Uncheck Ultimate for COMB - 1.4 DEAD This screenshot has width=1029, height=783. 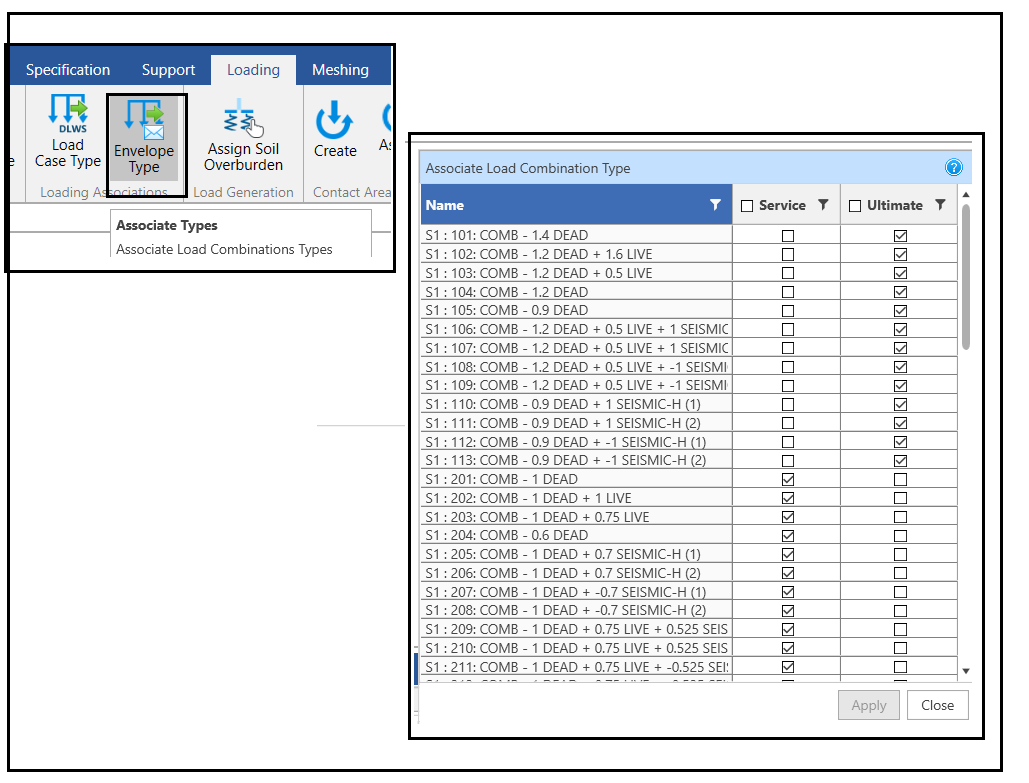pos(900,236)
